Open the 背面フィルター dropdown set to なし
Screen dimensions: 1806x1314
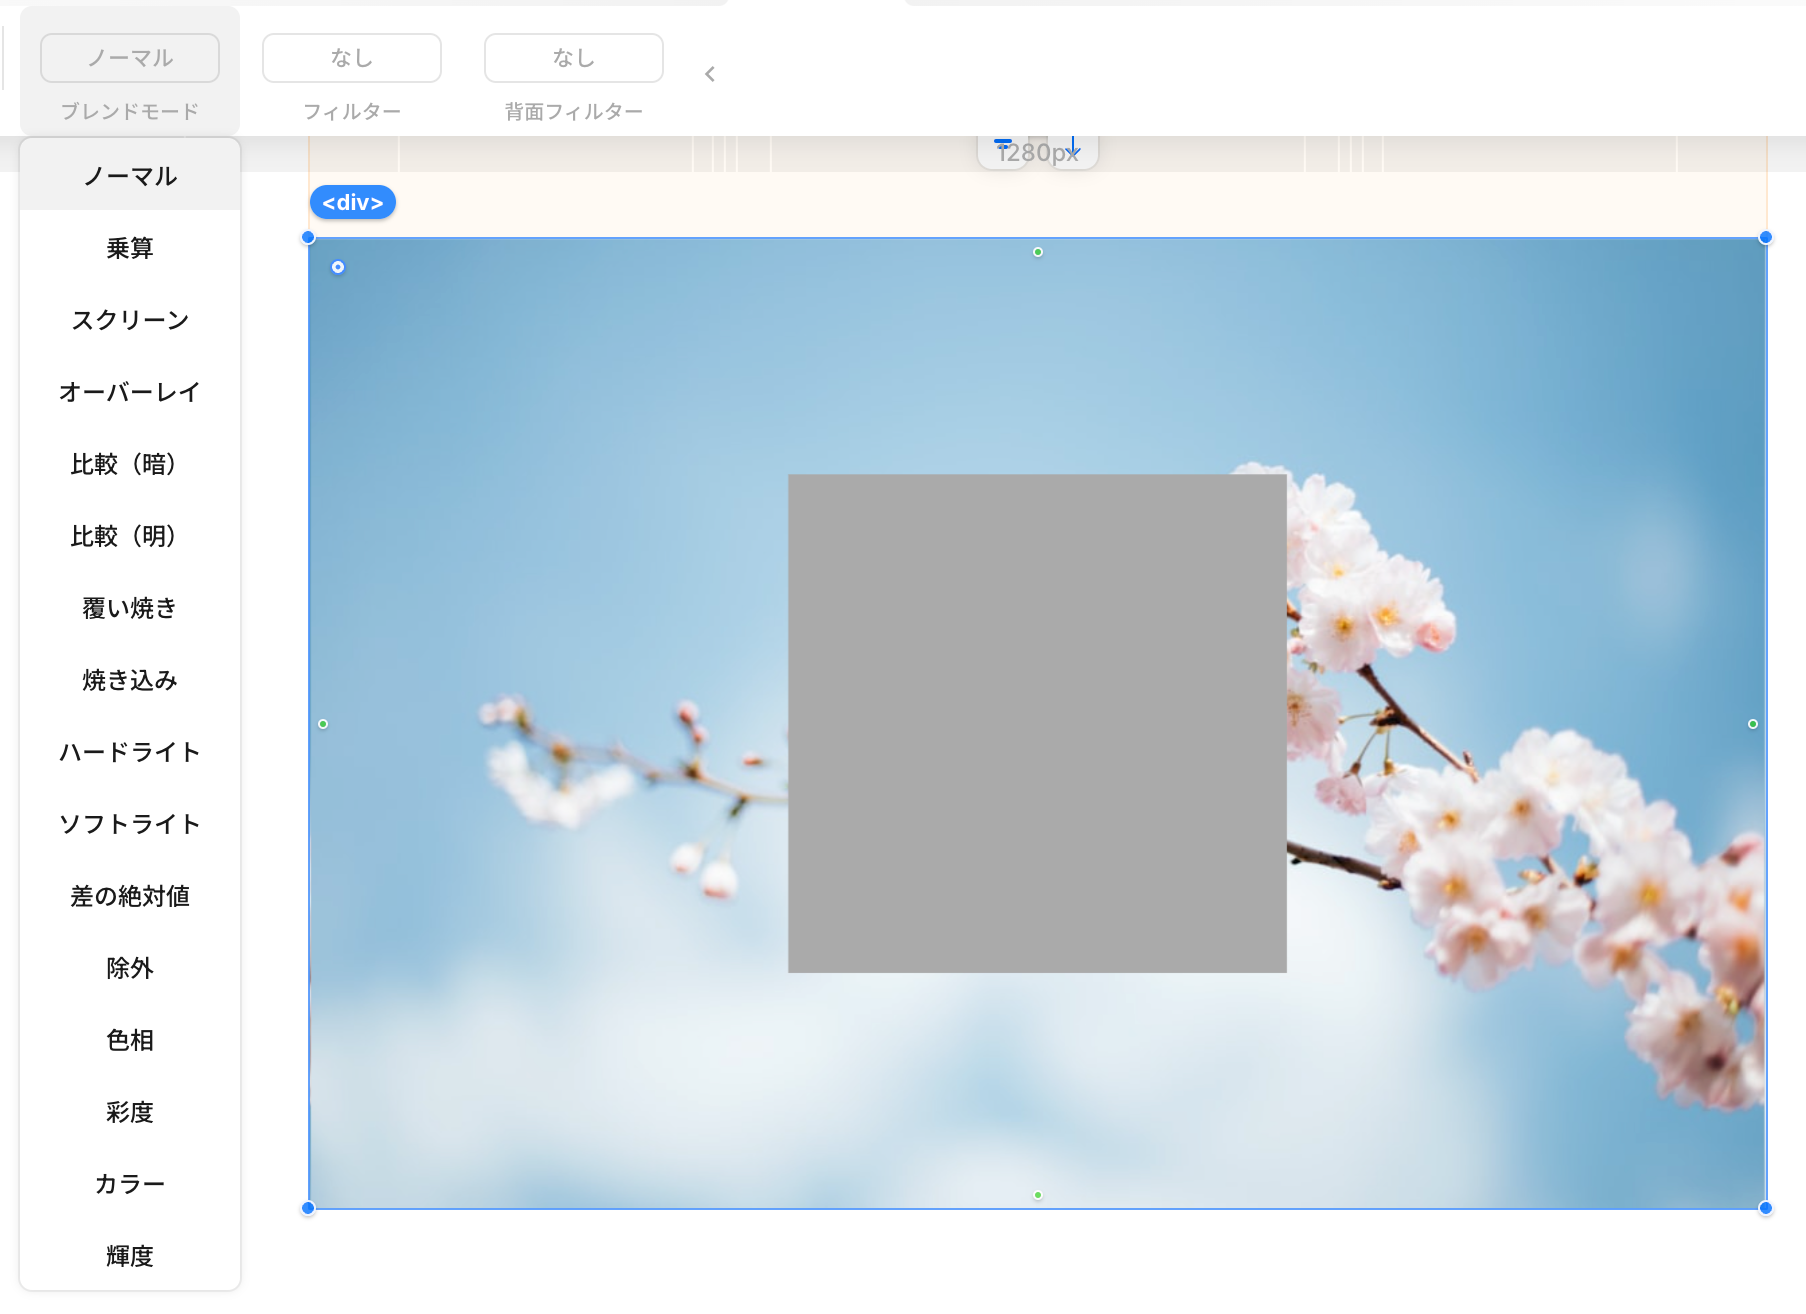pyautogui.click(x=574, y=58)
